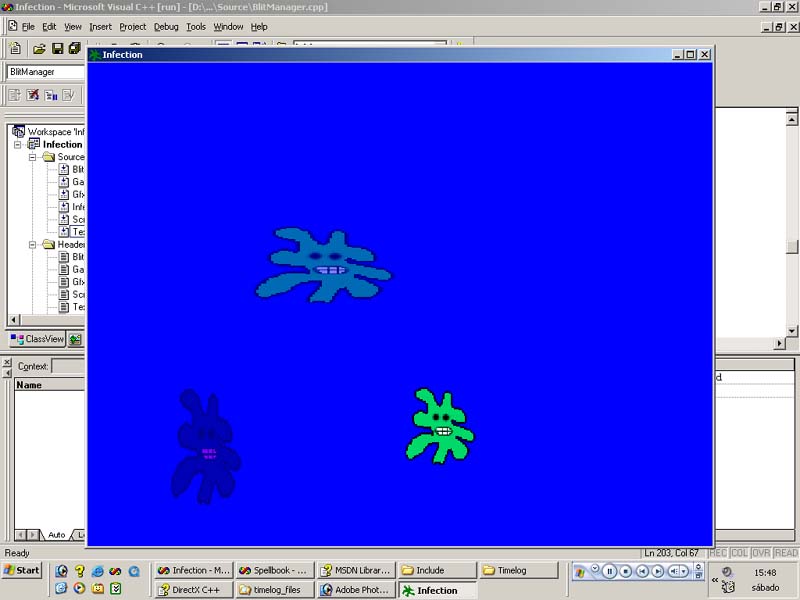Click the yellow question mark quick launch icon
800x600 pixels.
(80, 571)
